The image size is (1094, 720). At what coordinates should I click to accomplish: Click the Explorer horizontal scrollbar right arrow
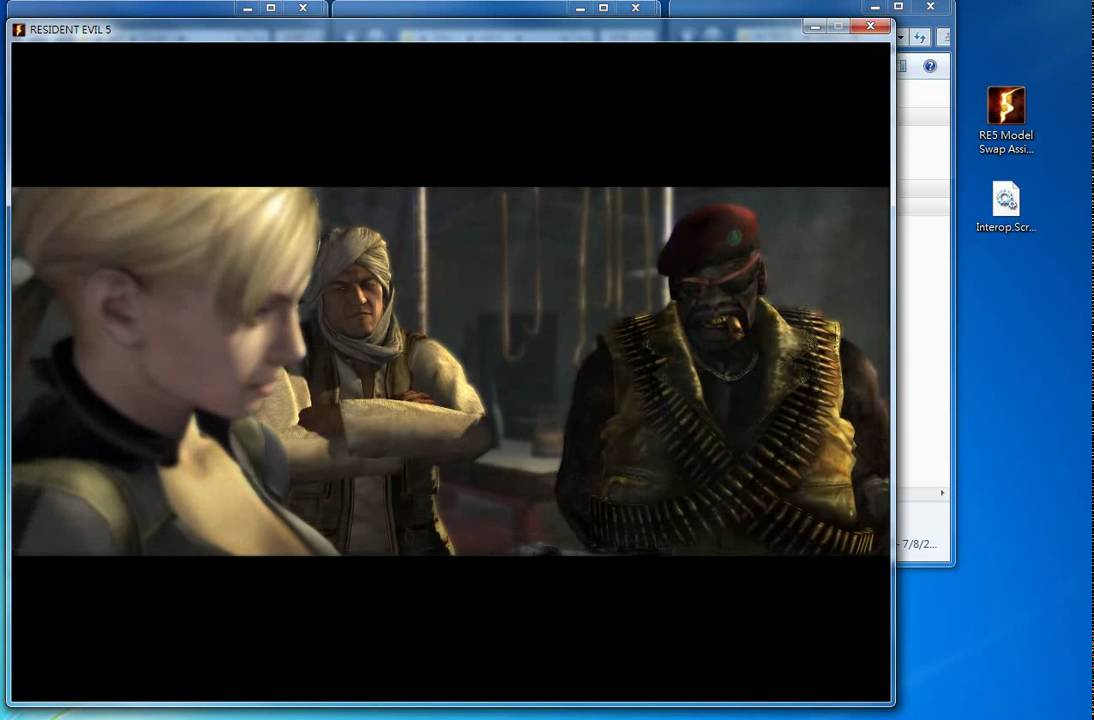point(942,493)
